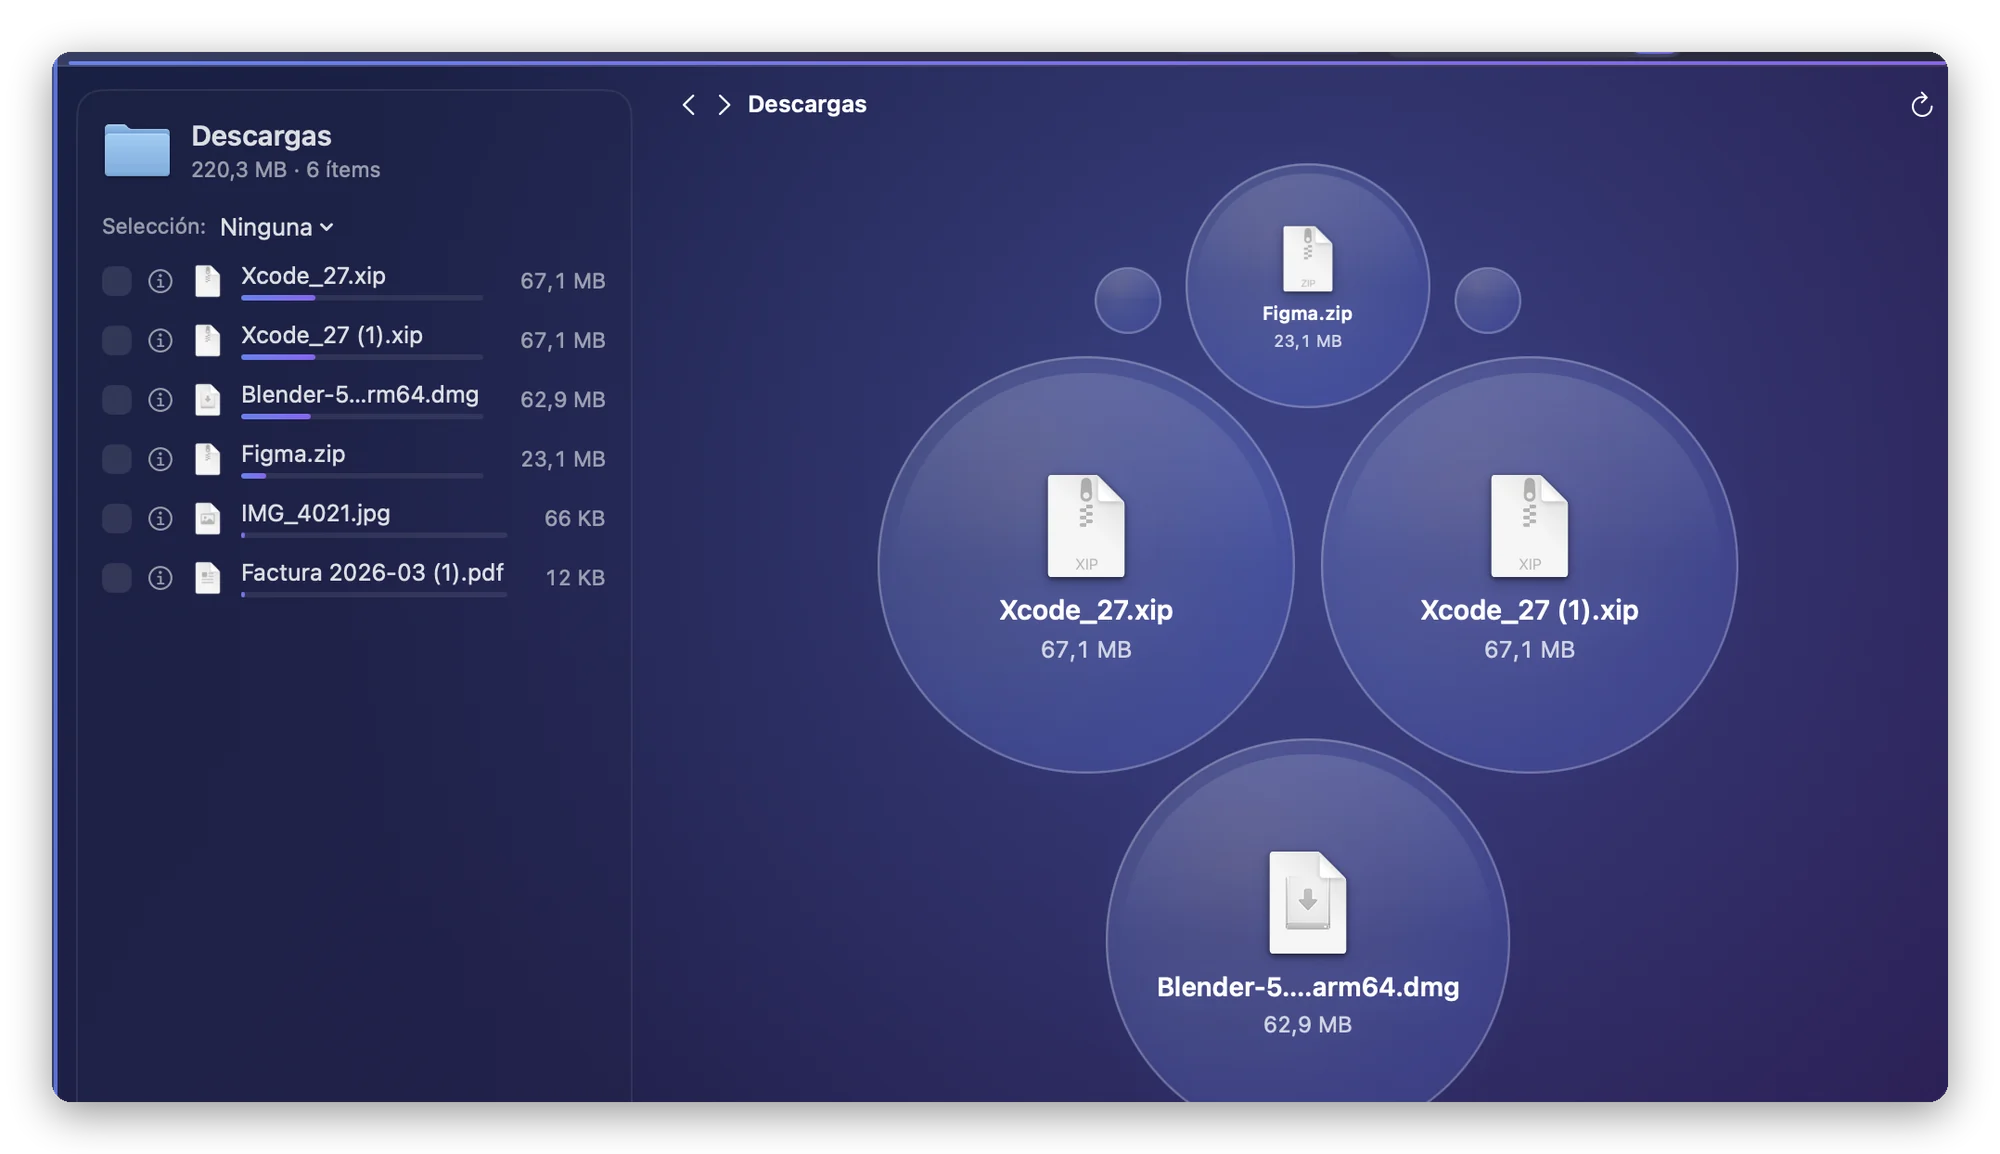This screenshot has width=2000, height=1154.
Task: Tick the checkbox for Xcode_27 (1).xip
Action: (117, 340)
